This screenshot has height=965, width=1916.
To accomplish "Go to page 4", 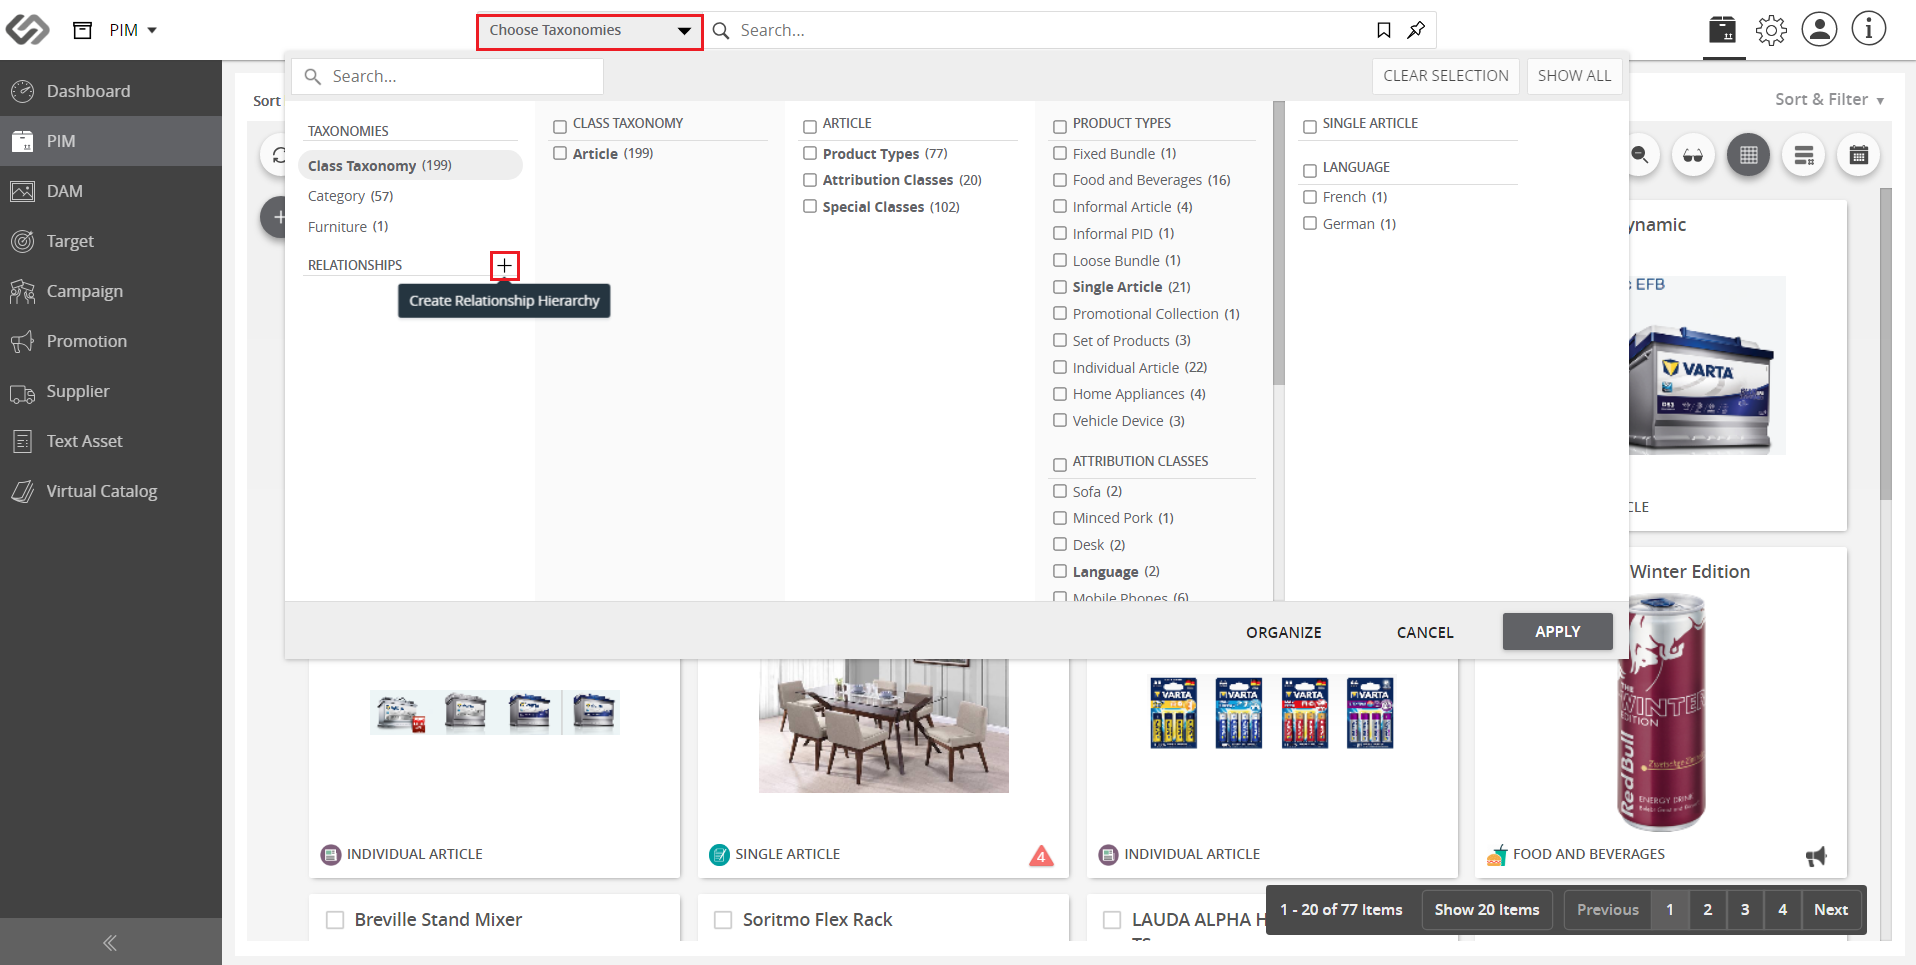I will pos(1783,910).
